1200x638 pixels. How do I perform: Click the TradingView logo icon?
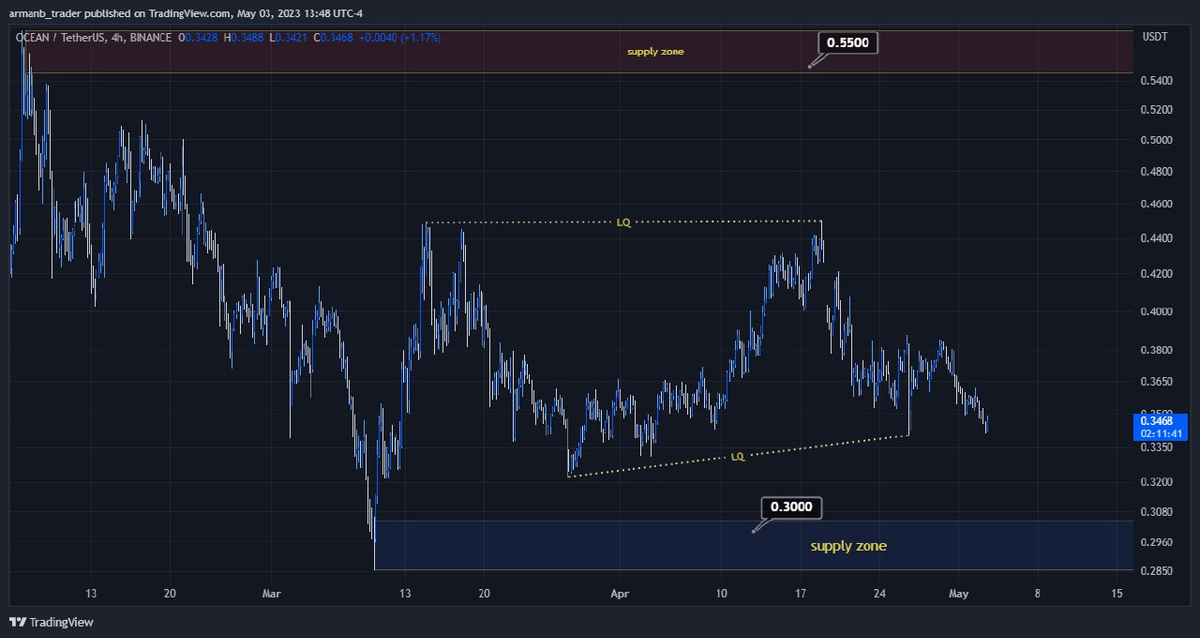point(19,622)
